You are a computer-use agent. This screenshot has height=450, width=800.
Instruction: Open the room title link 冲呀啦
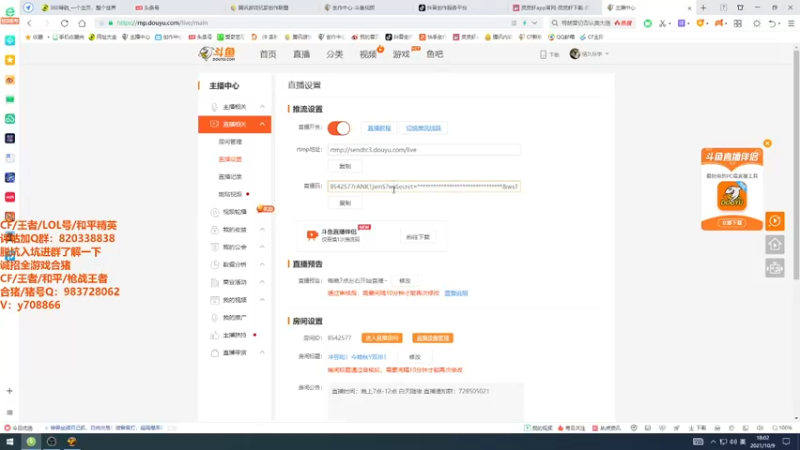click(x=357, y=357)
